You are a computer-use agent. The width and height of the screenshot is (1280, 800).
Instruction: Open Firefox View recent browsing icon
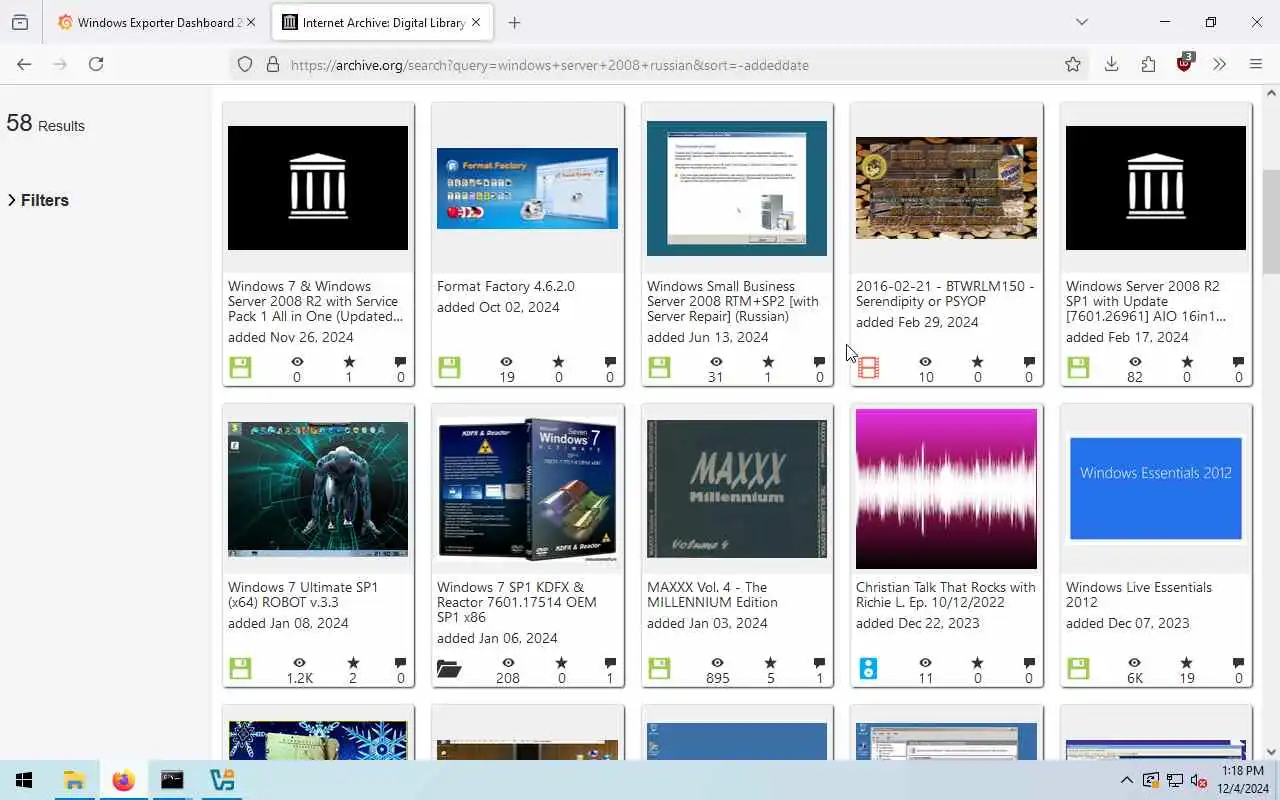[20, 22]
